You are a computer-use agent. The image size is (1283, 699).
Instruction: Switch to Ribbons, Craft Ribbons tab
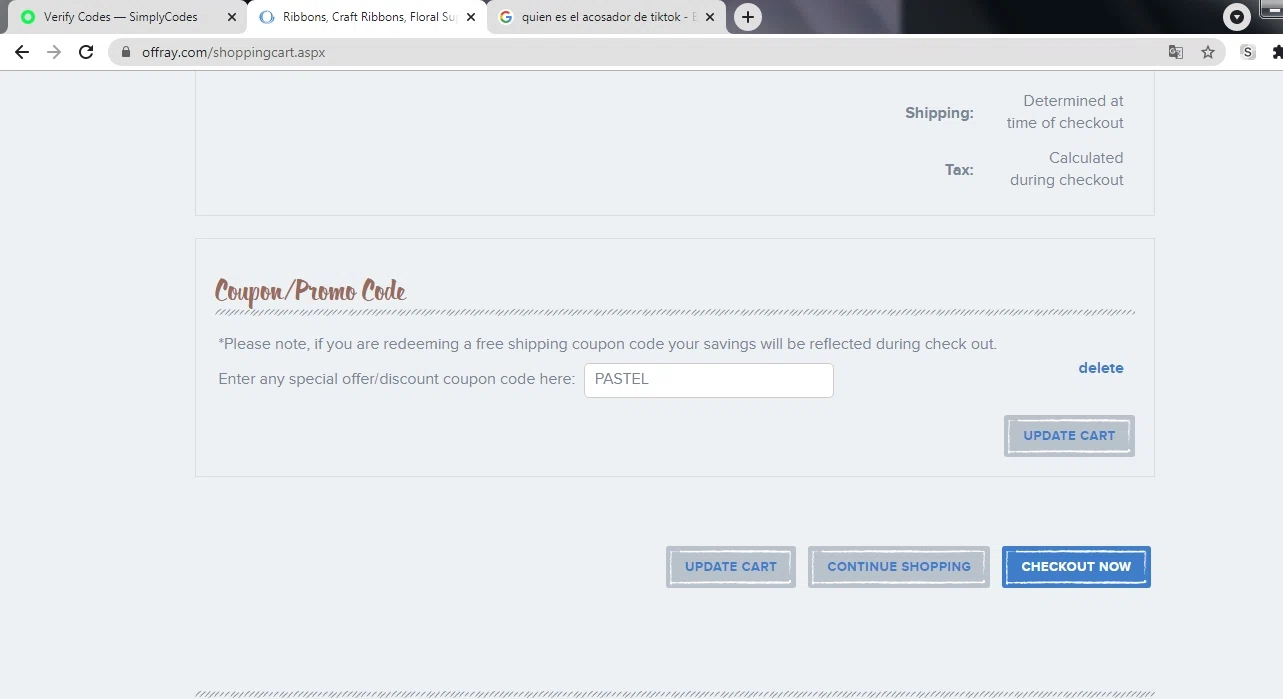pyautogui.click(x=367, y=17)
